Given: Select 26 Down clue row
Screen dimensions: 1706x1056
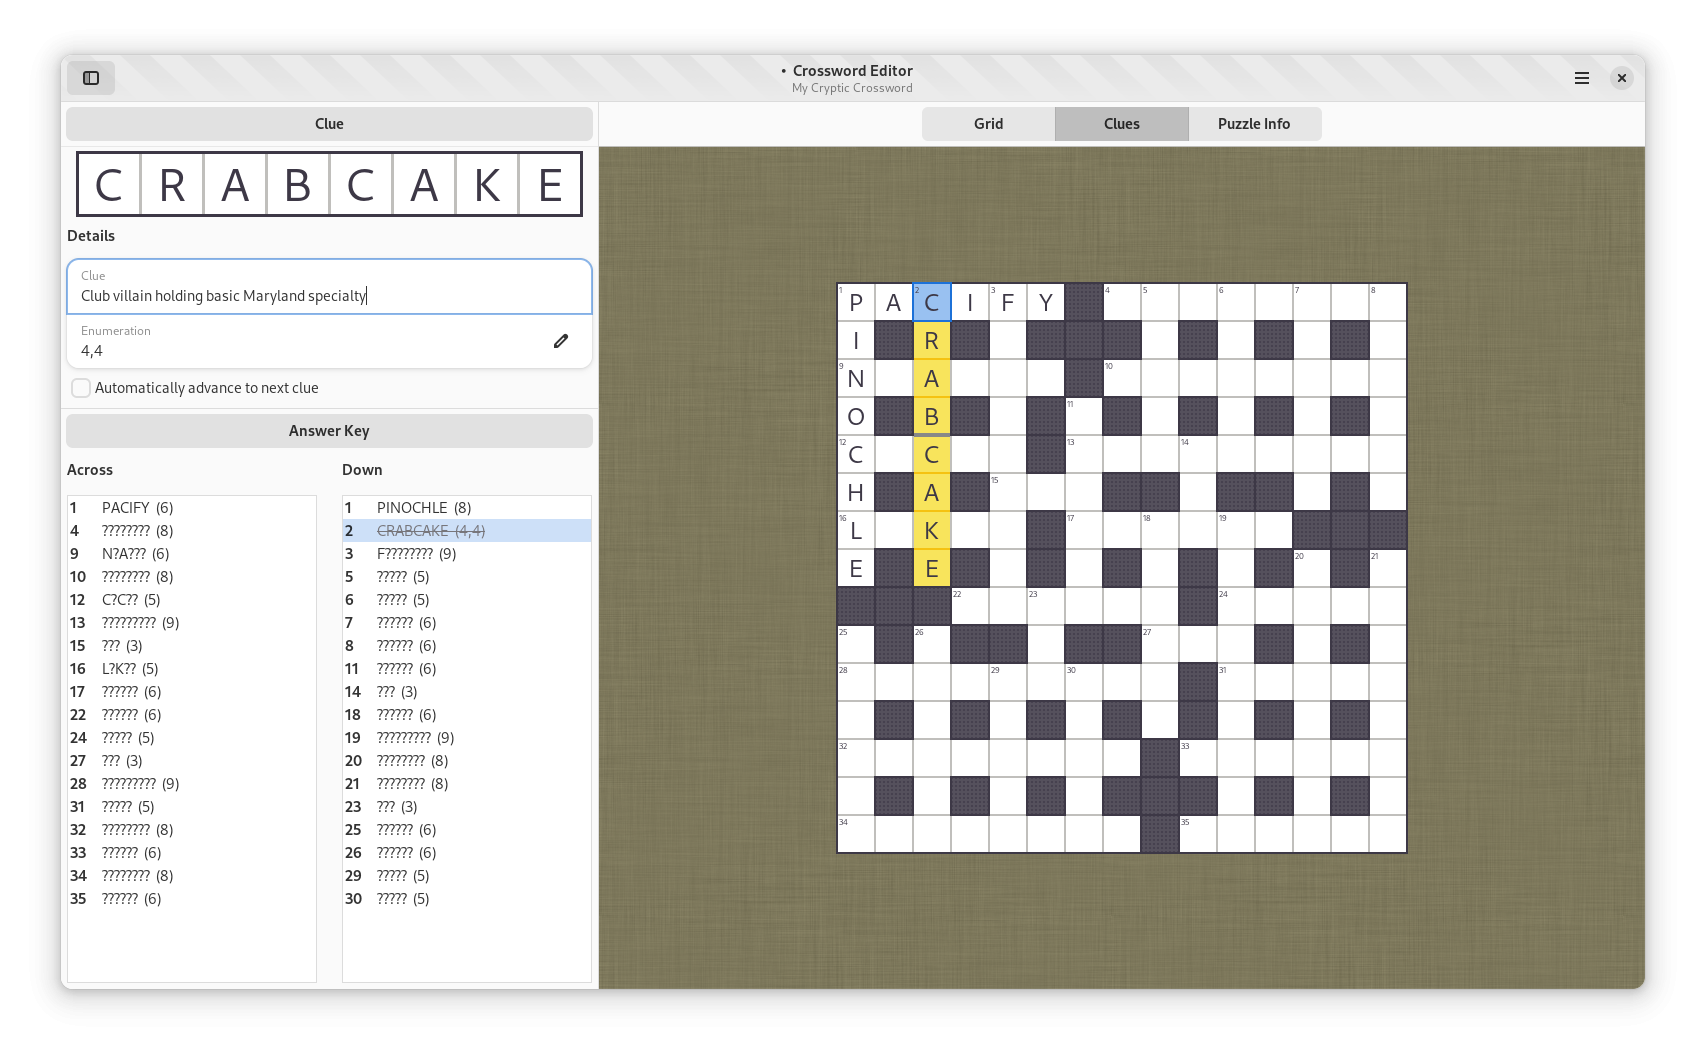Looking at the screenshot, I should (x=467, y=853).
